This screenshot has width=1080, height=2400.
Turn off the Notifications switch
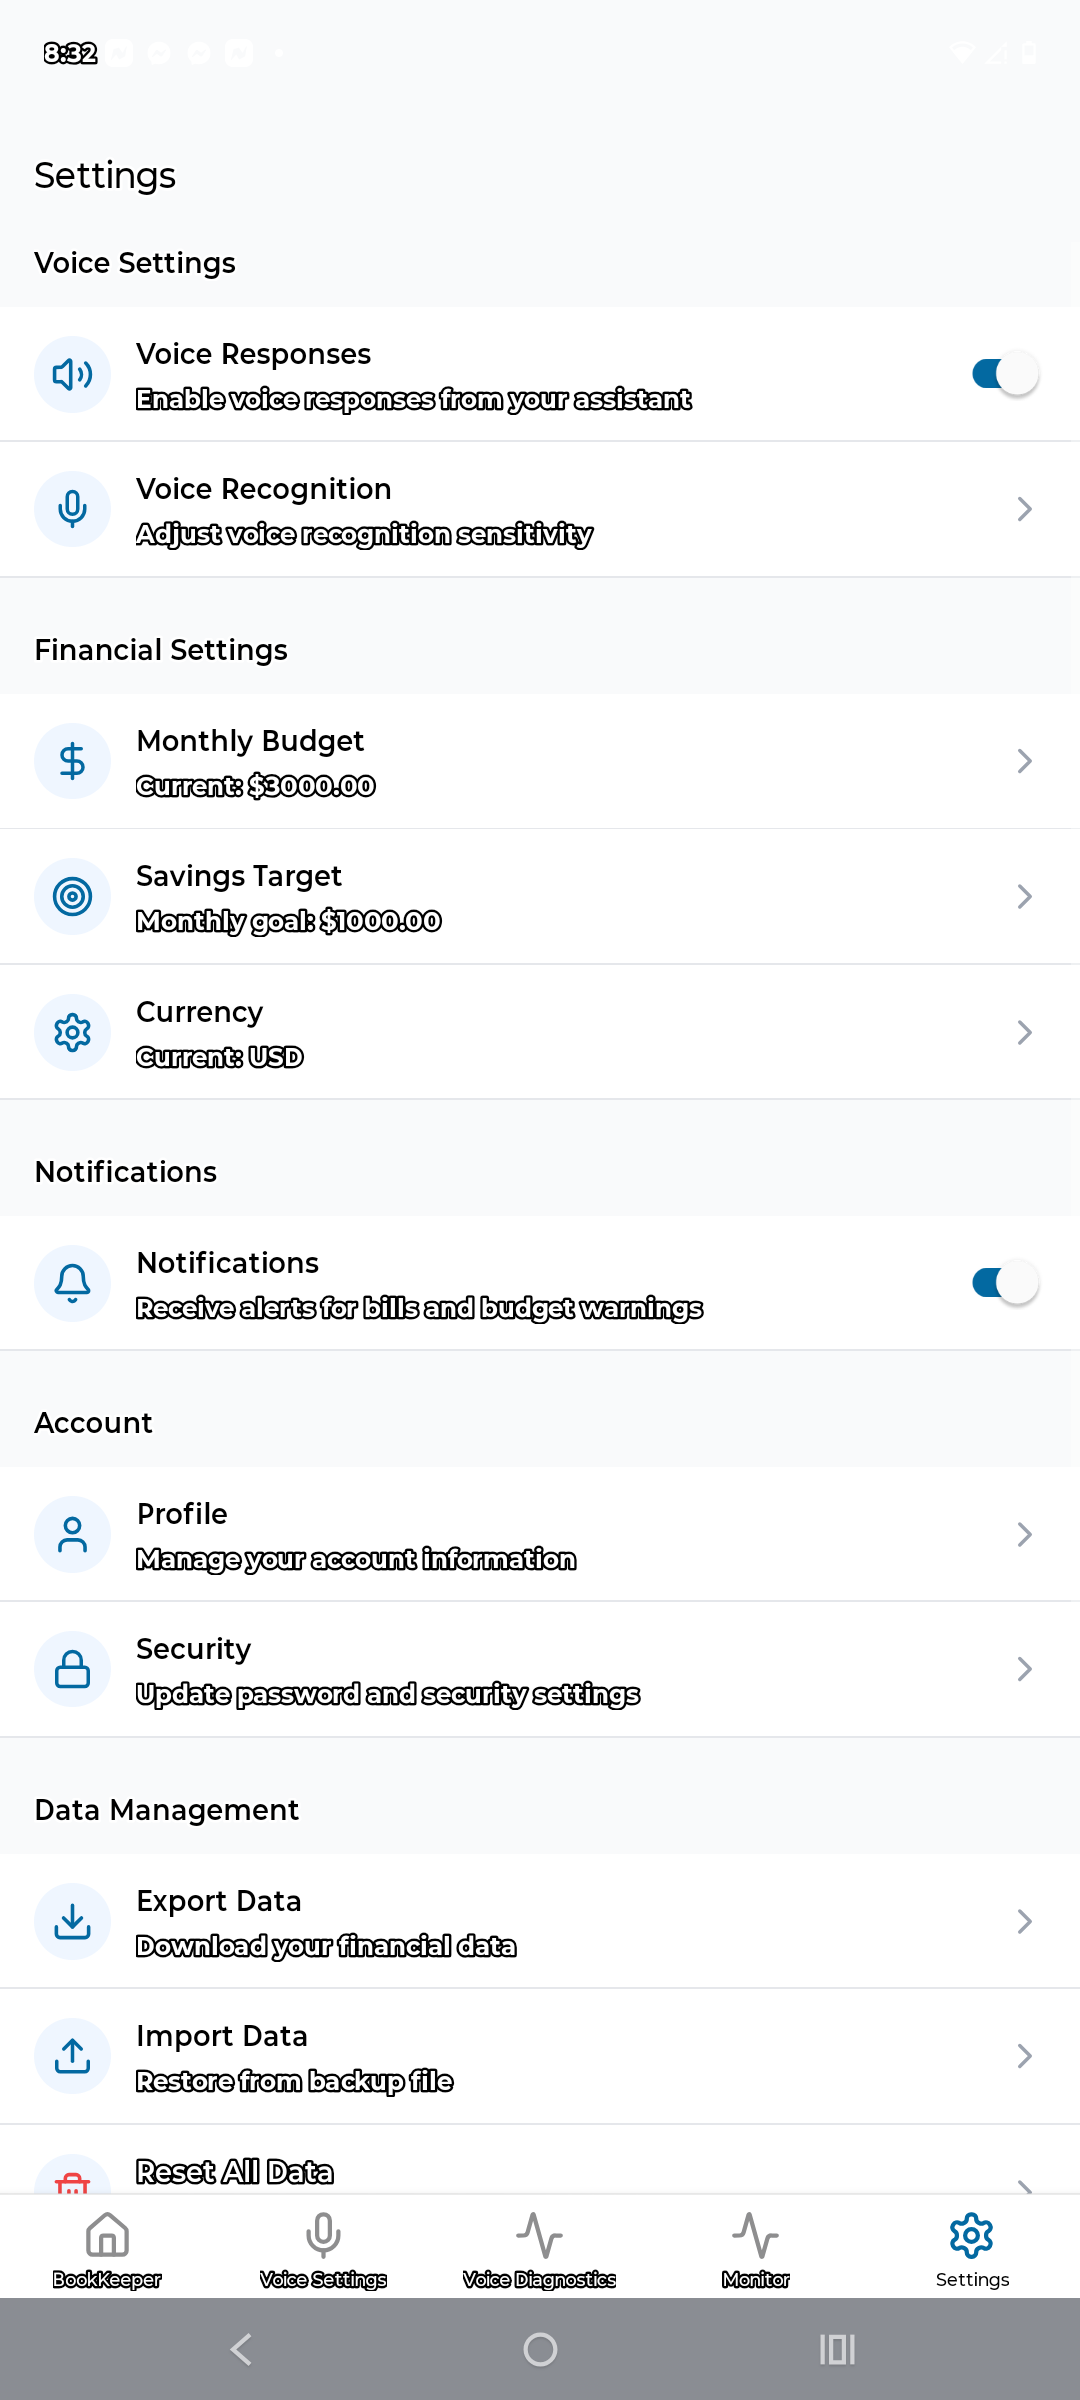(1004, 1283)
